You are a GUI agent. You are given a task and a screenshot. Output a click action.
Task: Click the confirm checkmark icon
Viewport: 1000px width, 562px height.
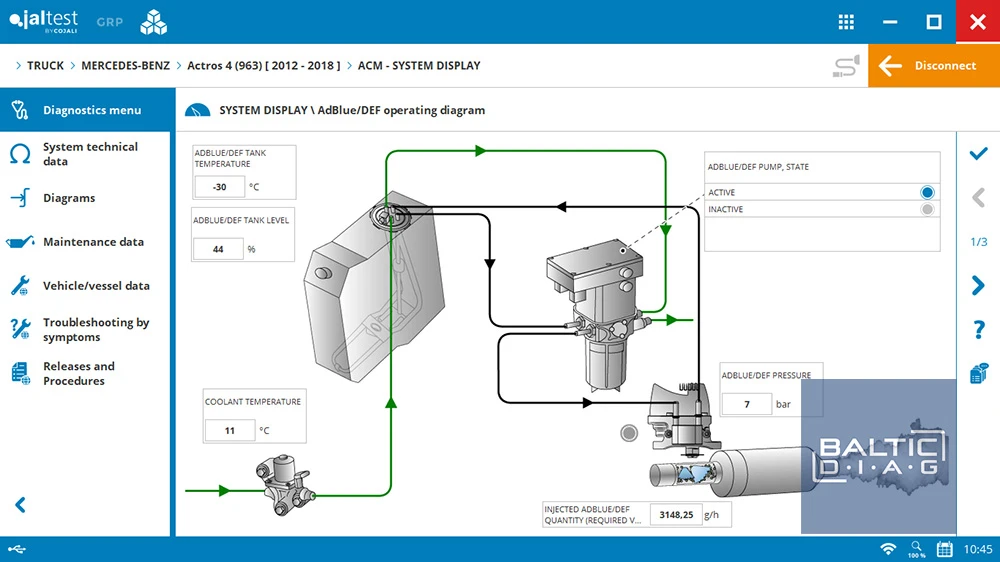pos(978,154)
